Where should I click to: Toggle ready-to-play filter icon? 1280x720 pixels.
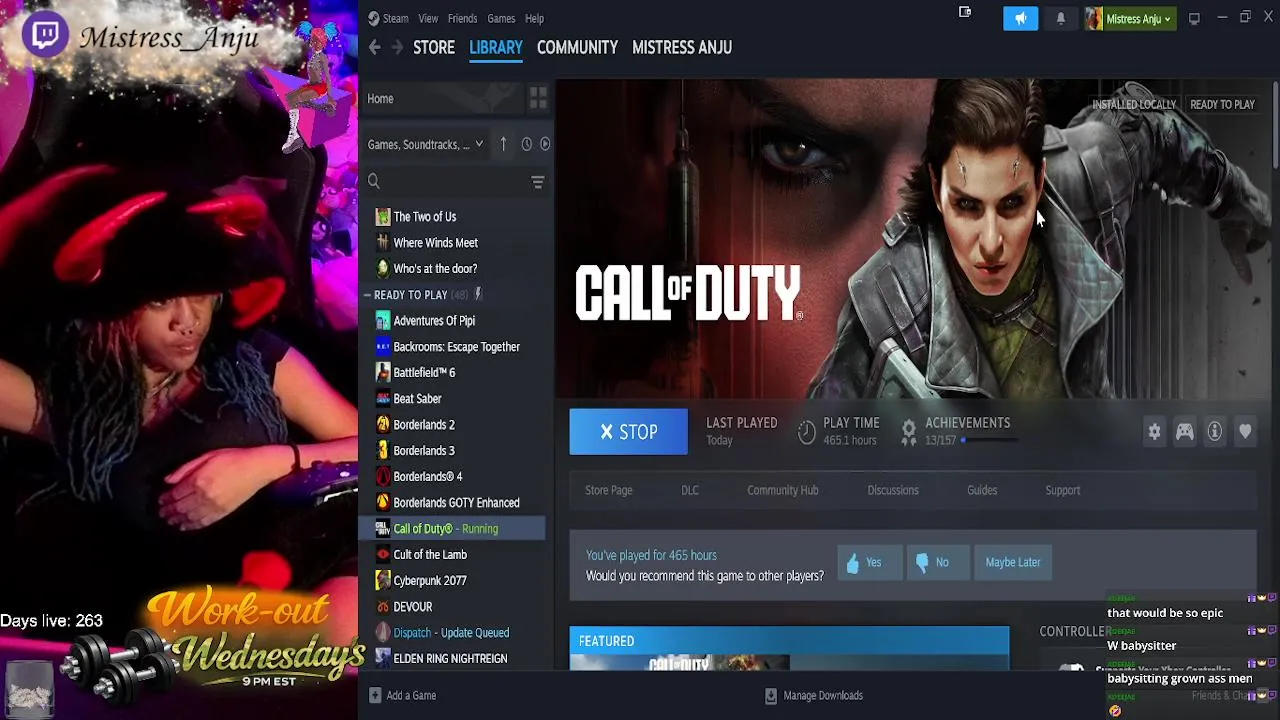(x=545, y=144)
